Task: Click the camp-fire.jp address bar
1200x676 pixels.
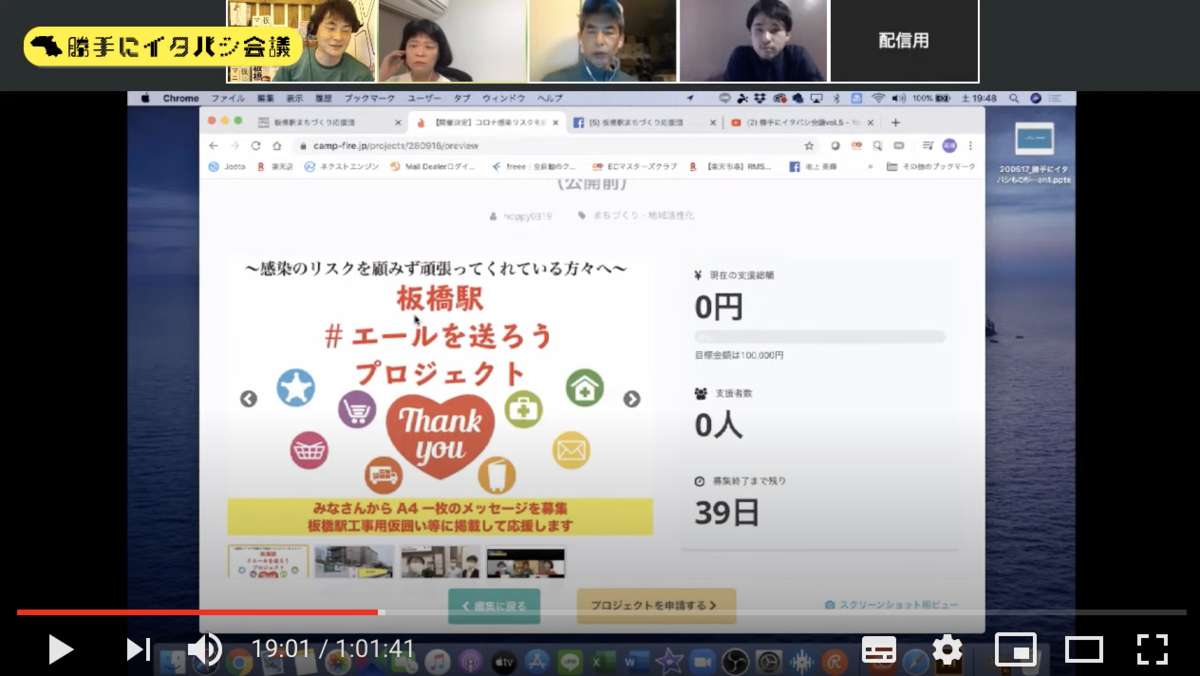Action: click(555, 146)
